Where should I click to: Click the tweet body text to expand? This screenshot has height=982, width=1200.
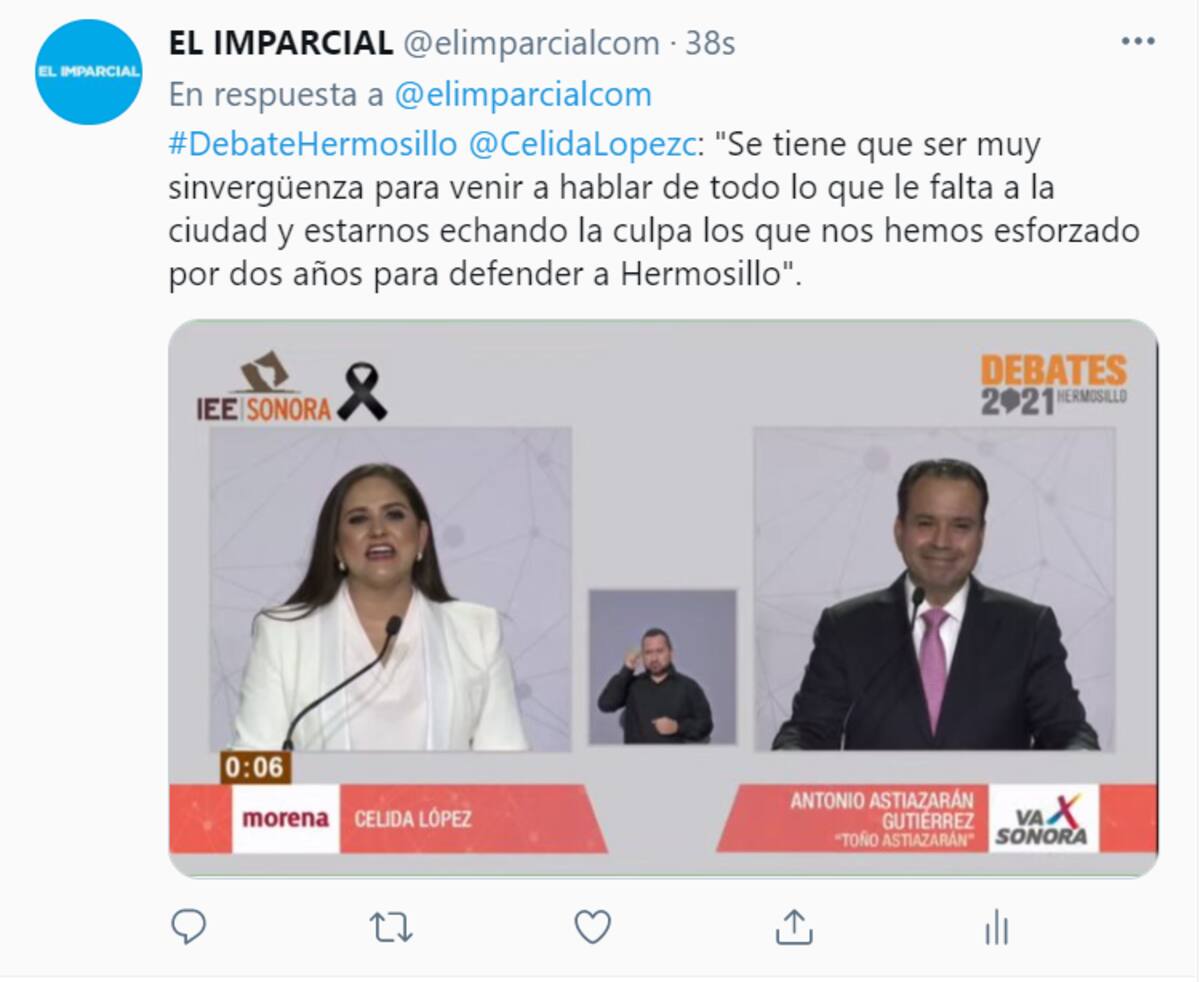click(654, 210)
